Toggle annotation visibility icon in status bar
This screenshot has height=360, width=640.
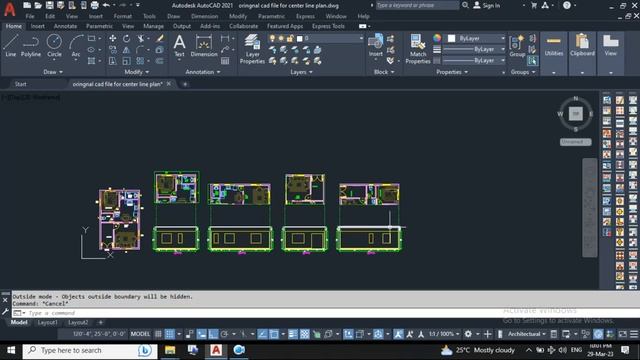click(x=398, y=334)
